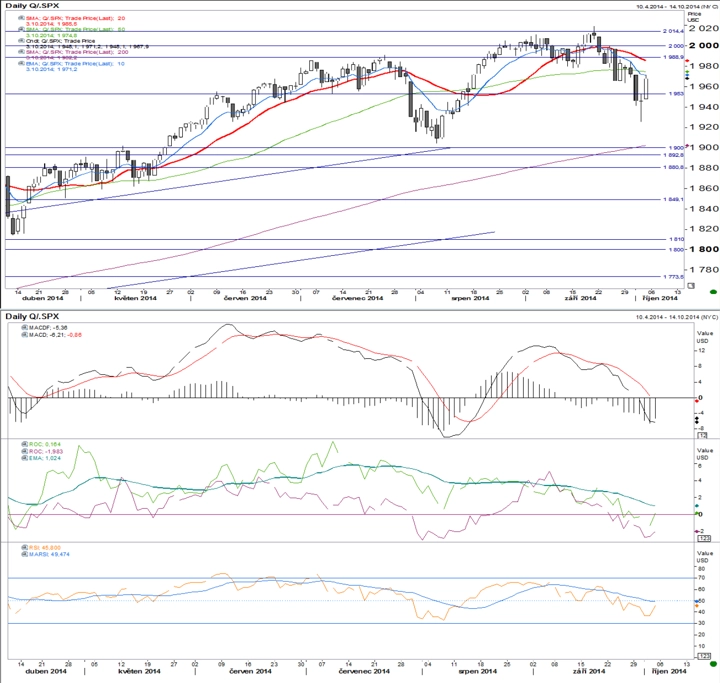Click the candlestick Trade Price legend icon
The image size is (720, 683).
pos(21,41)
